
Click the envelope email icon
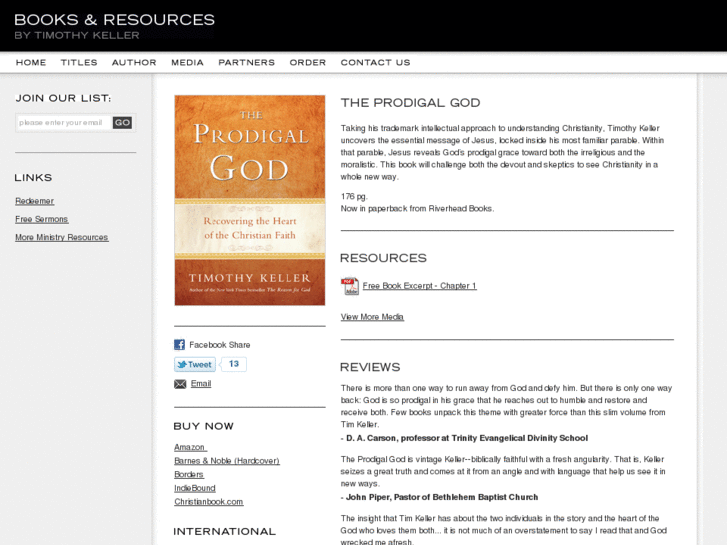(180, 384)
